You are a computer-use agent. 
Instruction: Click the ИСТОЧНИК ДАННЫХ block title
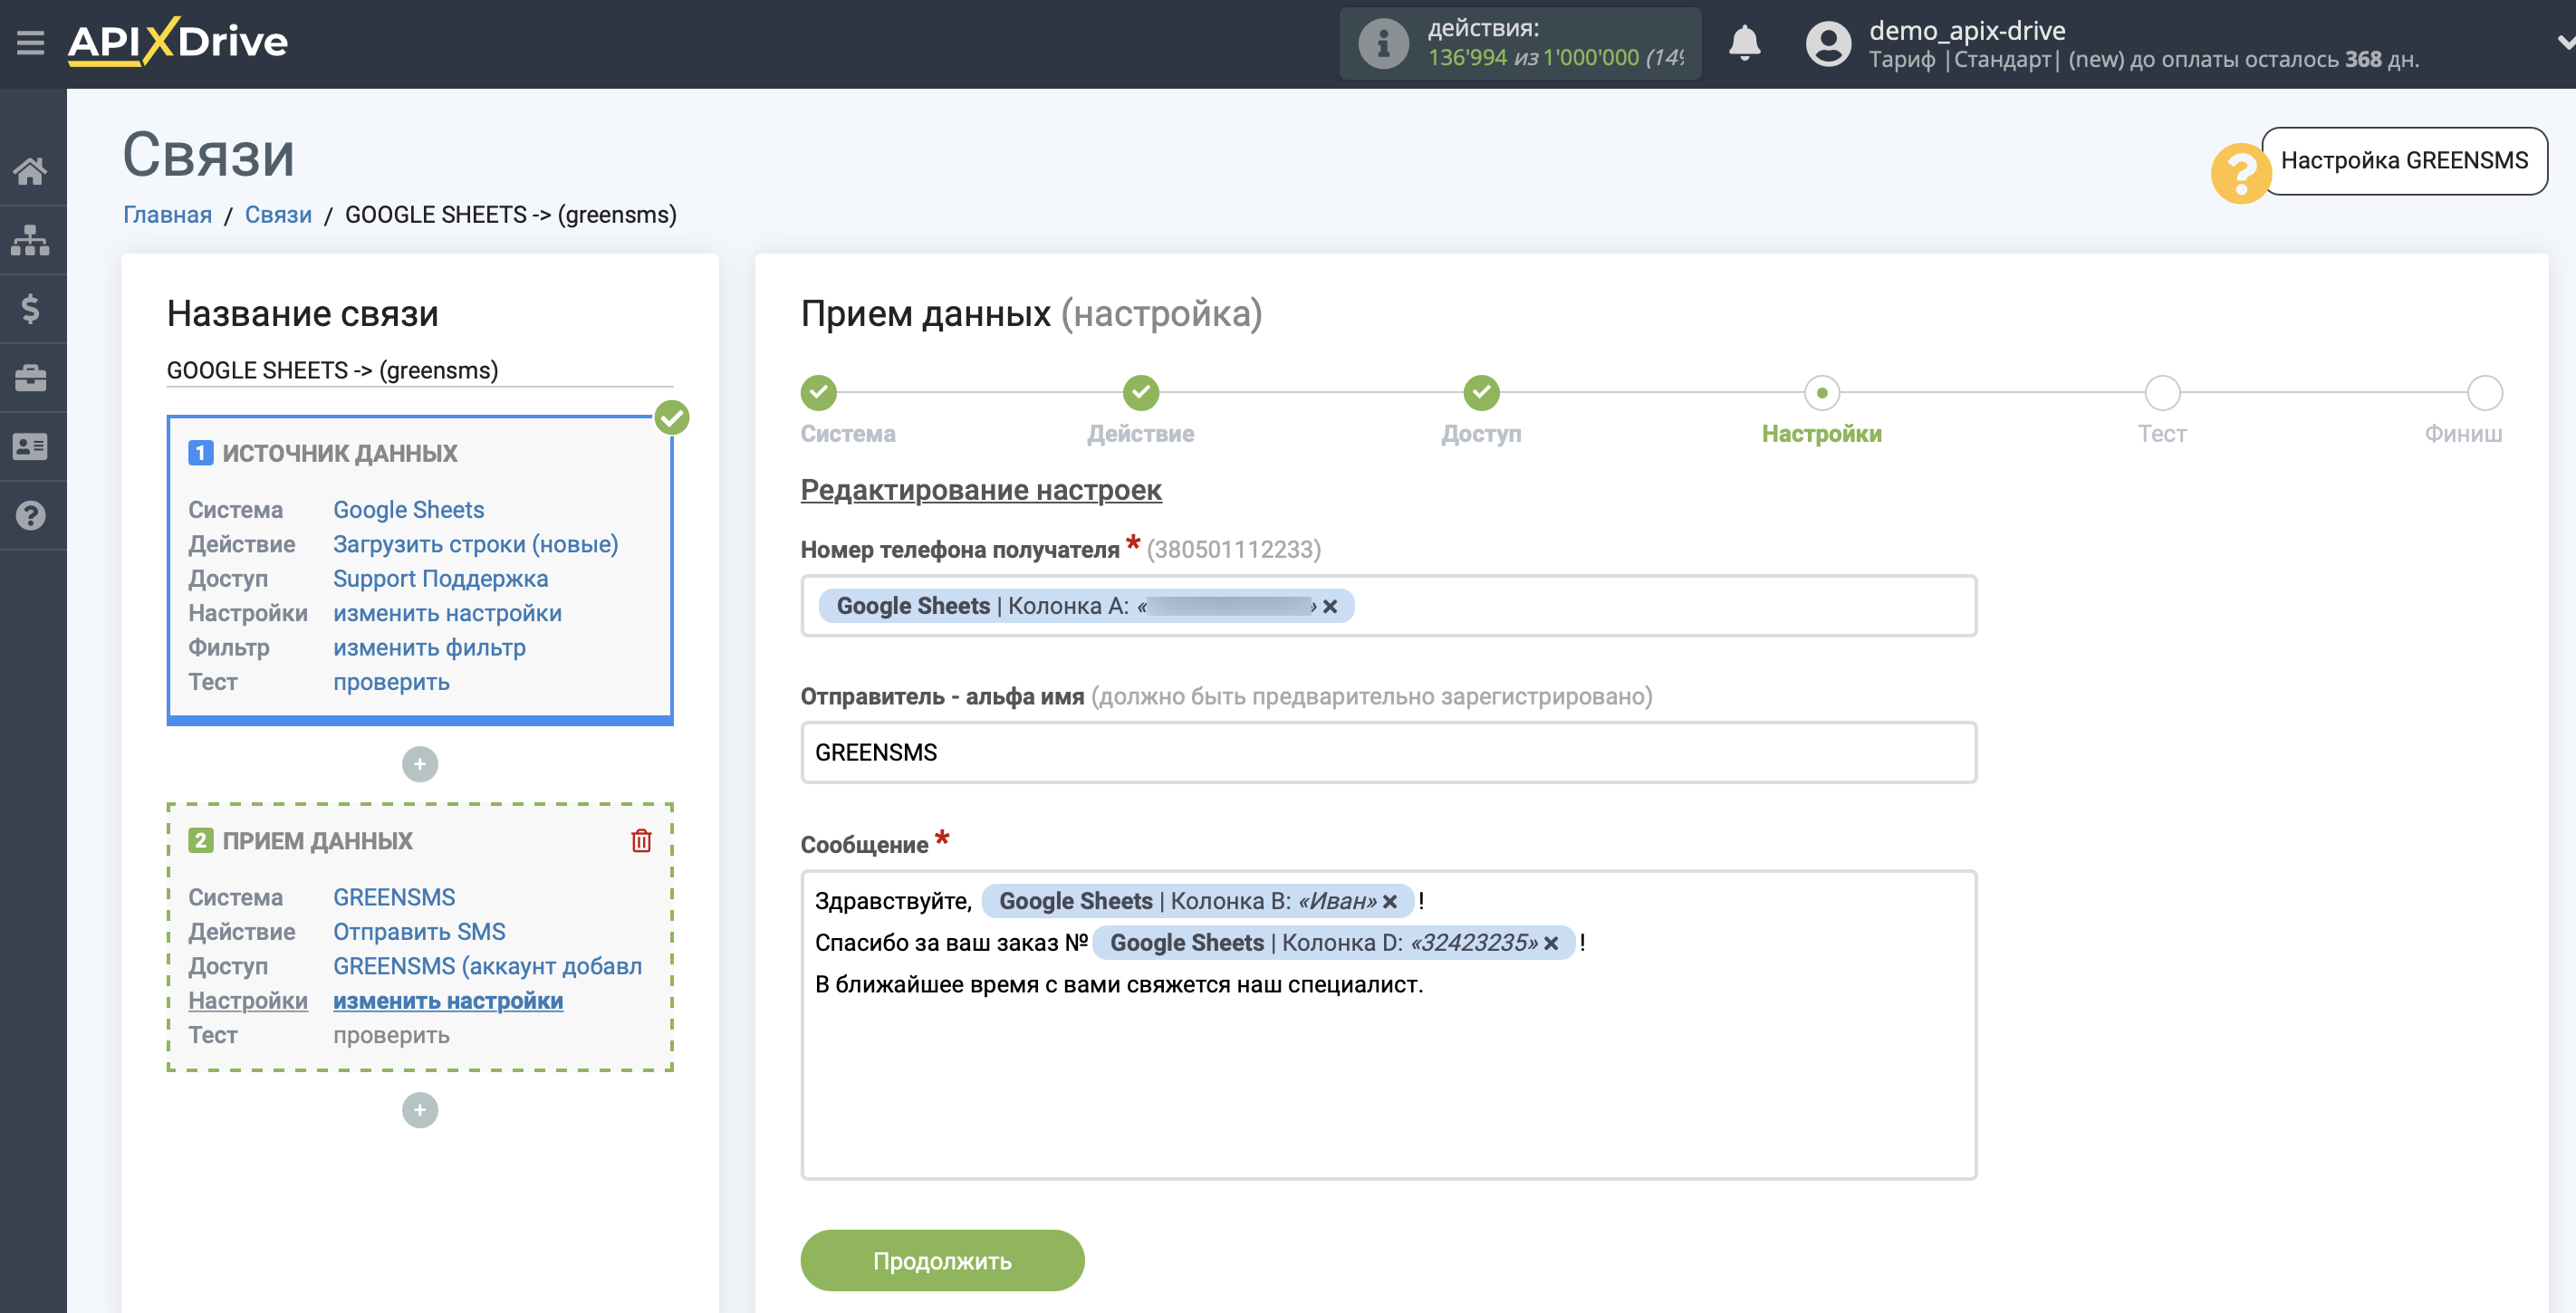339,453
